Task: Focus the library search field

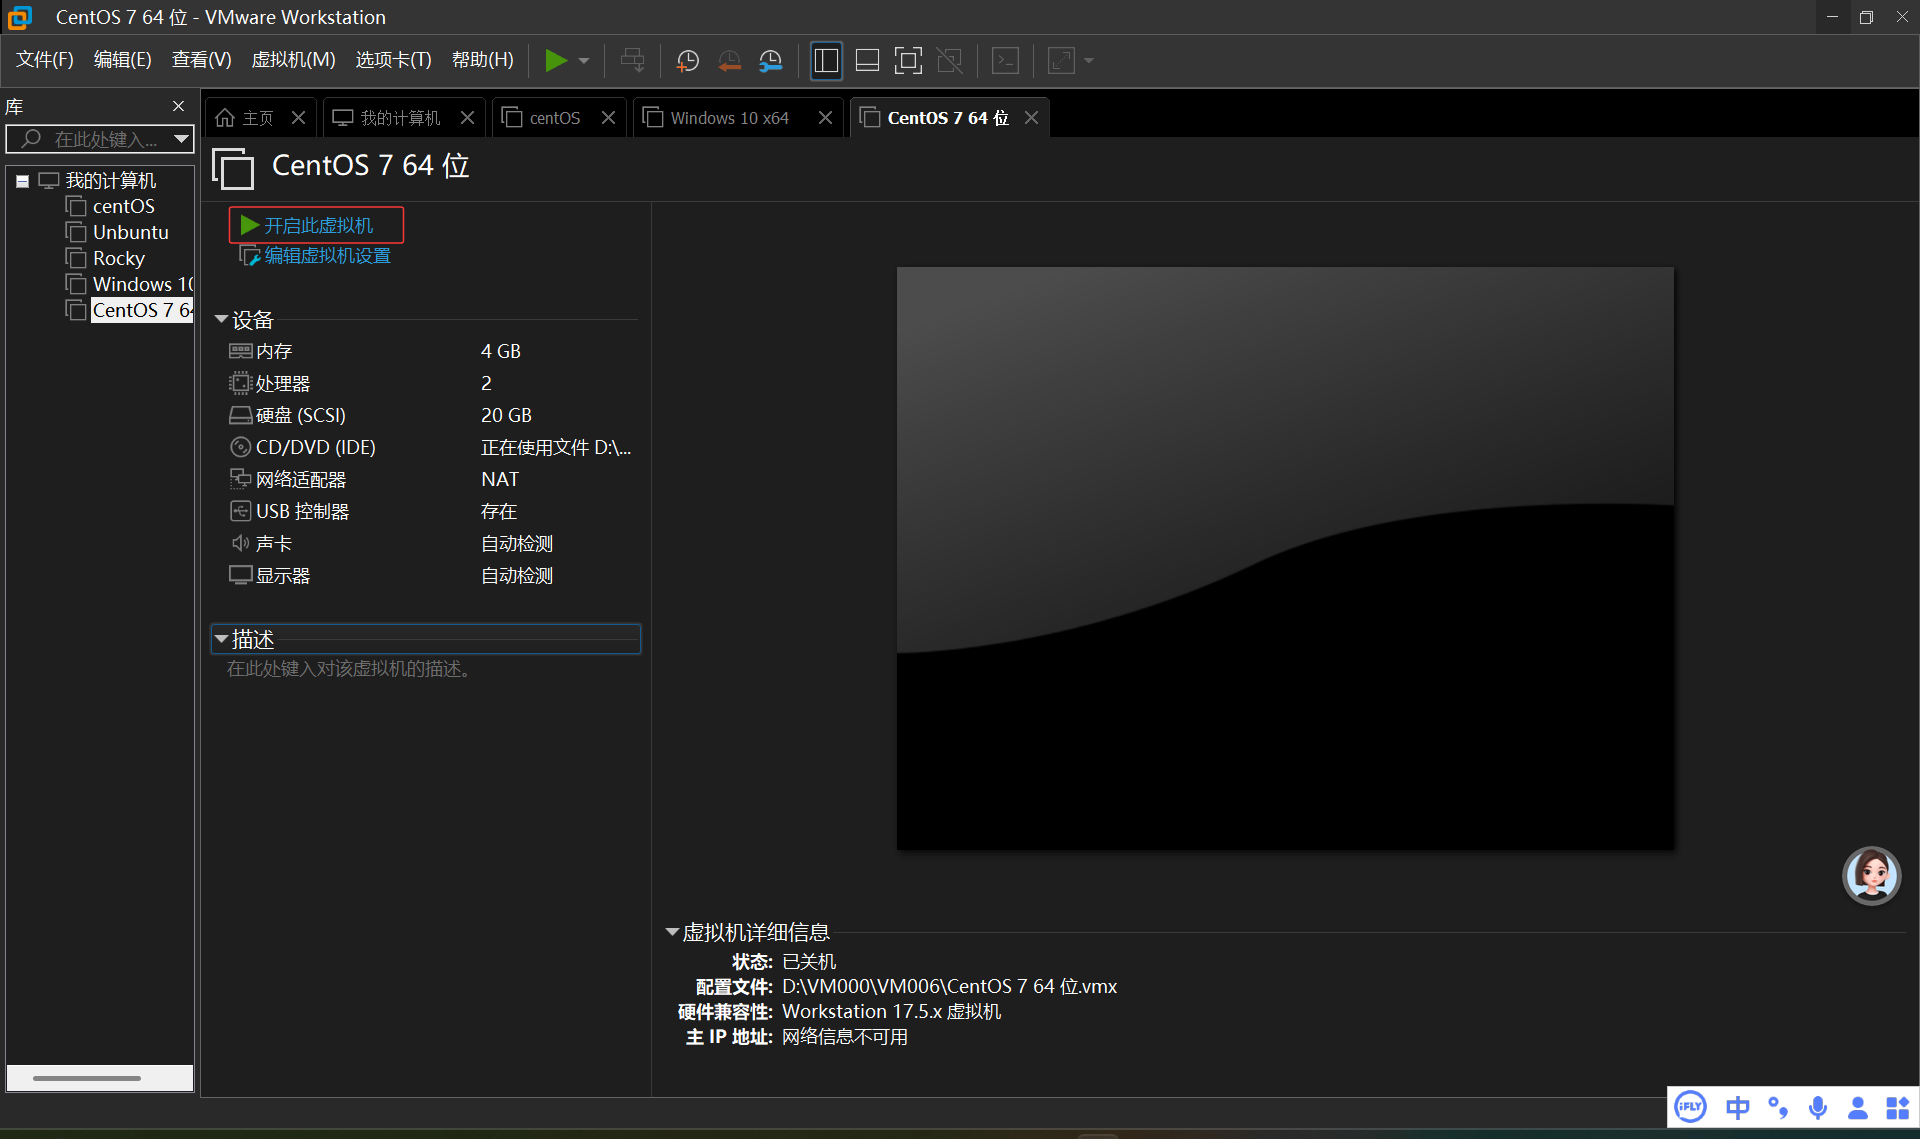Action: click(98, 139)
